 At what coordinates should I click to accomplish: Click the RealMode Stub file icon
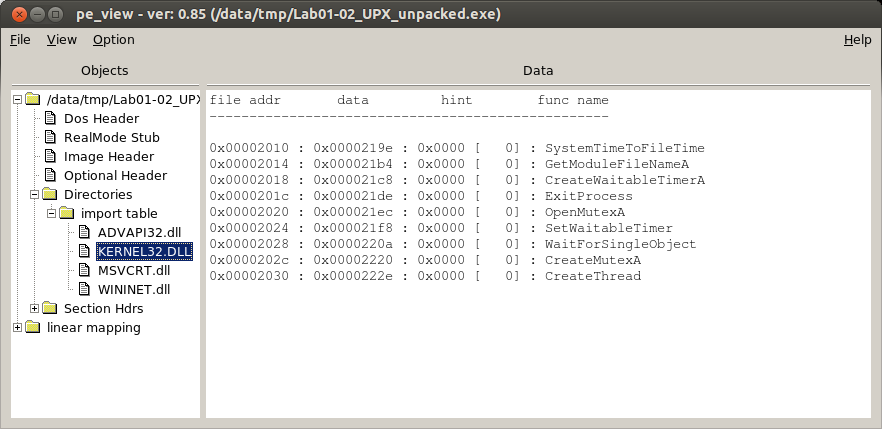click(50, 138)
